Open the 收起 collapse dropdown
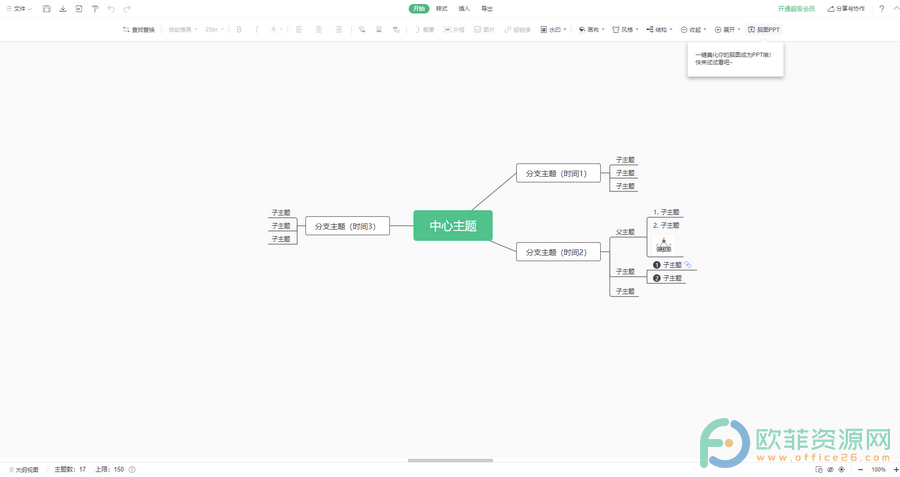This screenshot has height=477, width=900. [x=693, y=29]
